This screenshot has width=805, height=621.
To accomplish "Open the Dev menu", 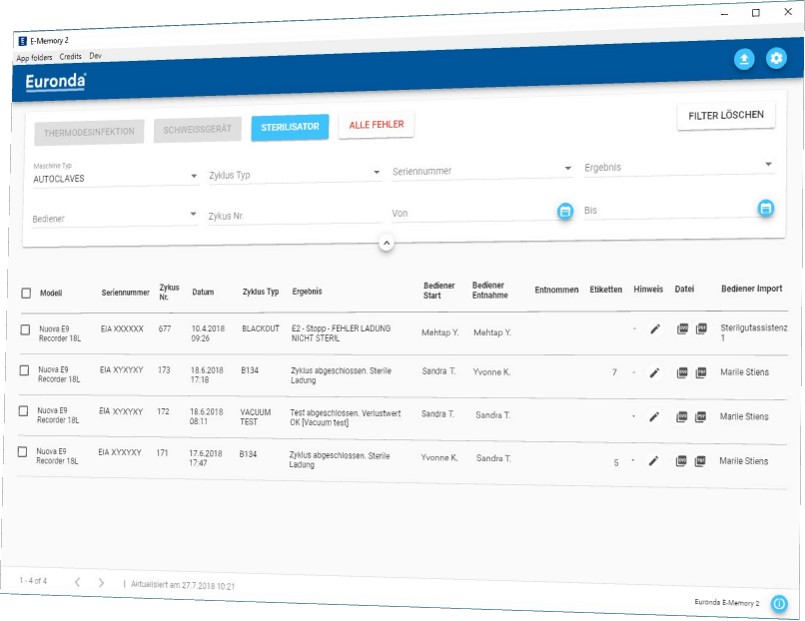I will coord(95,55).
